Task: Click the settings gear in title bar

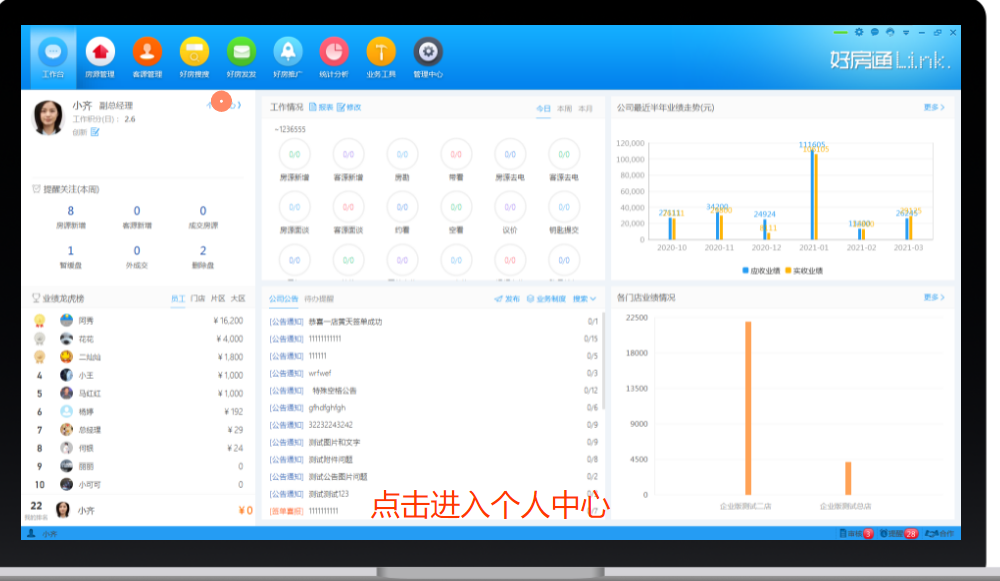Action: 859,32
